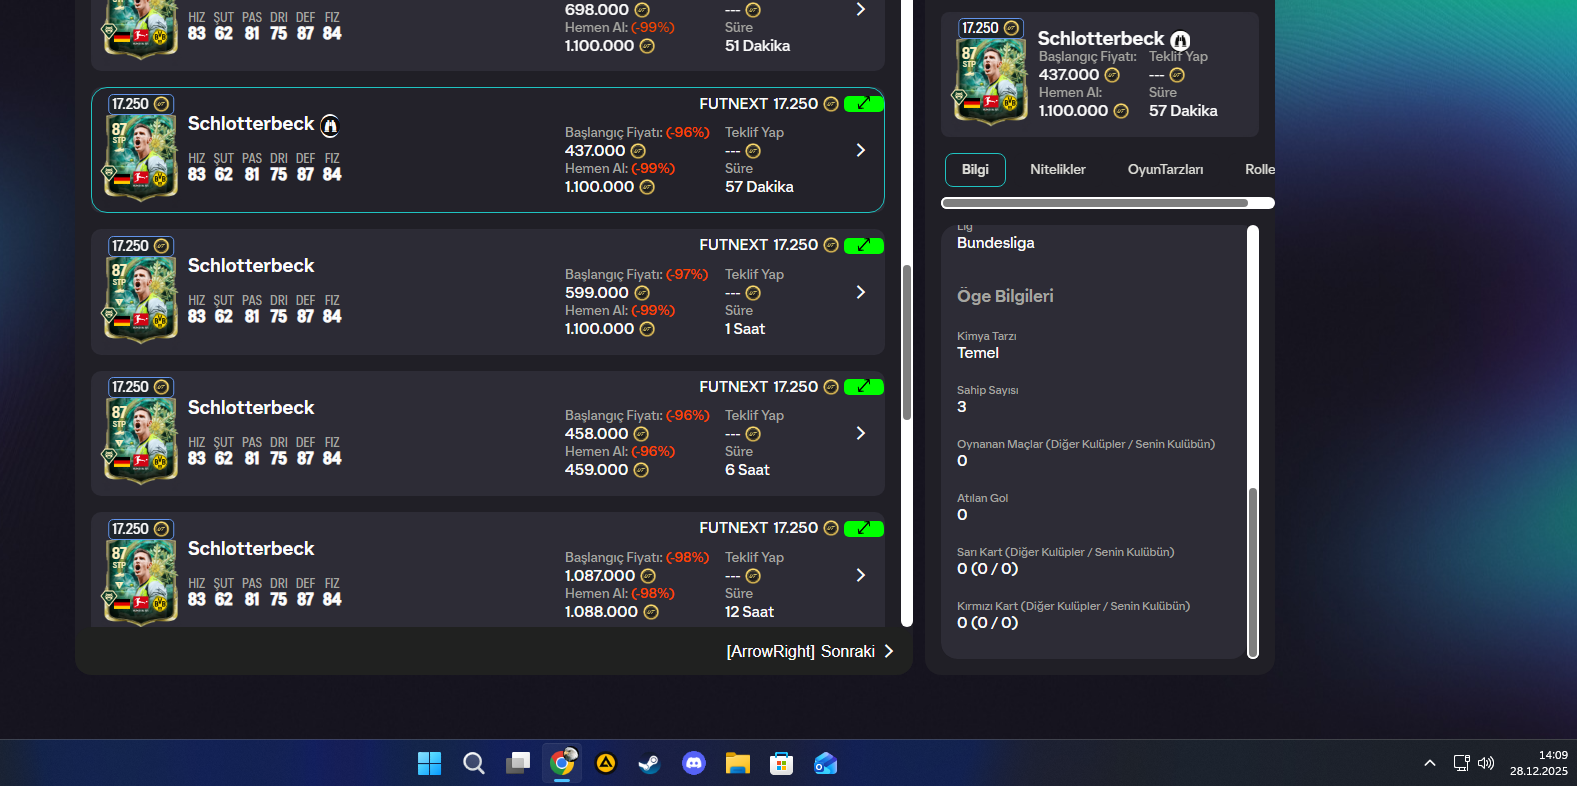Switch to the Bilgi tab
The width and height of the screenshot is (1577, 786).
point(975,170)
